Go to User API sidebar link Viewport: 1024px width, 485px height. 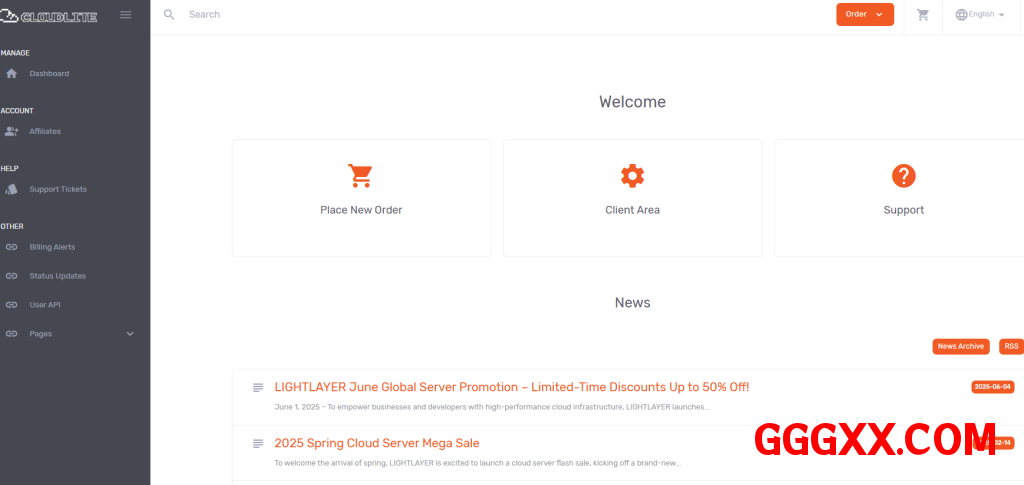[x=45, y=305]
